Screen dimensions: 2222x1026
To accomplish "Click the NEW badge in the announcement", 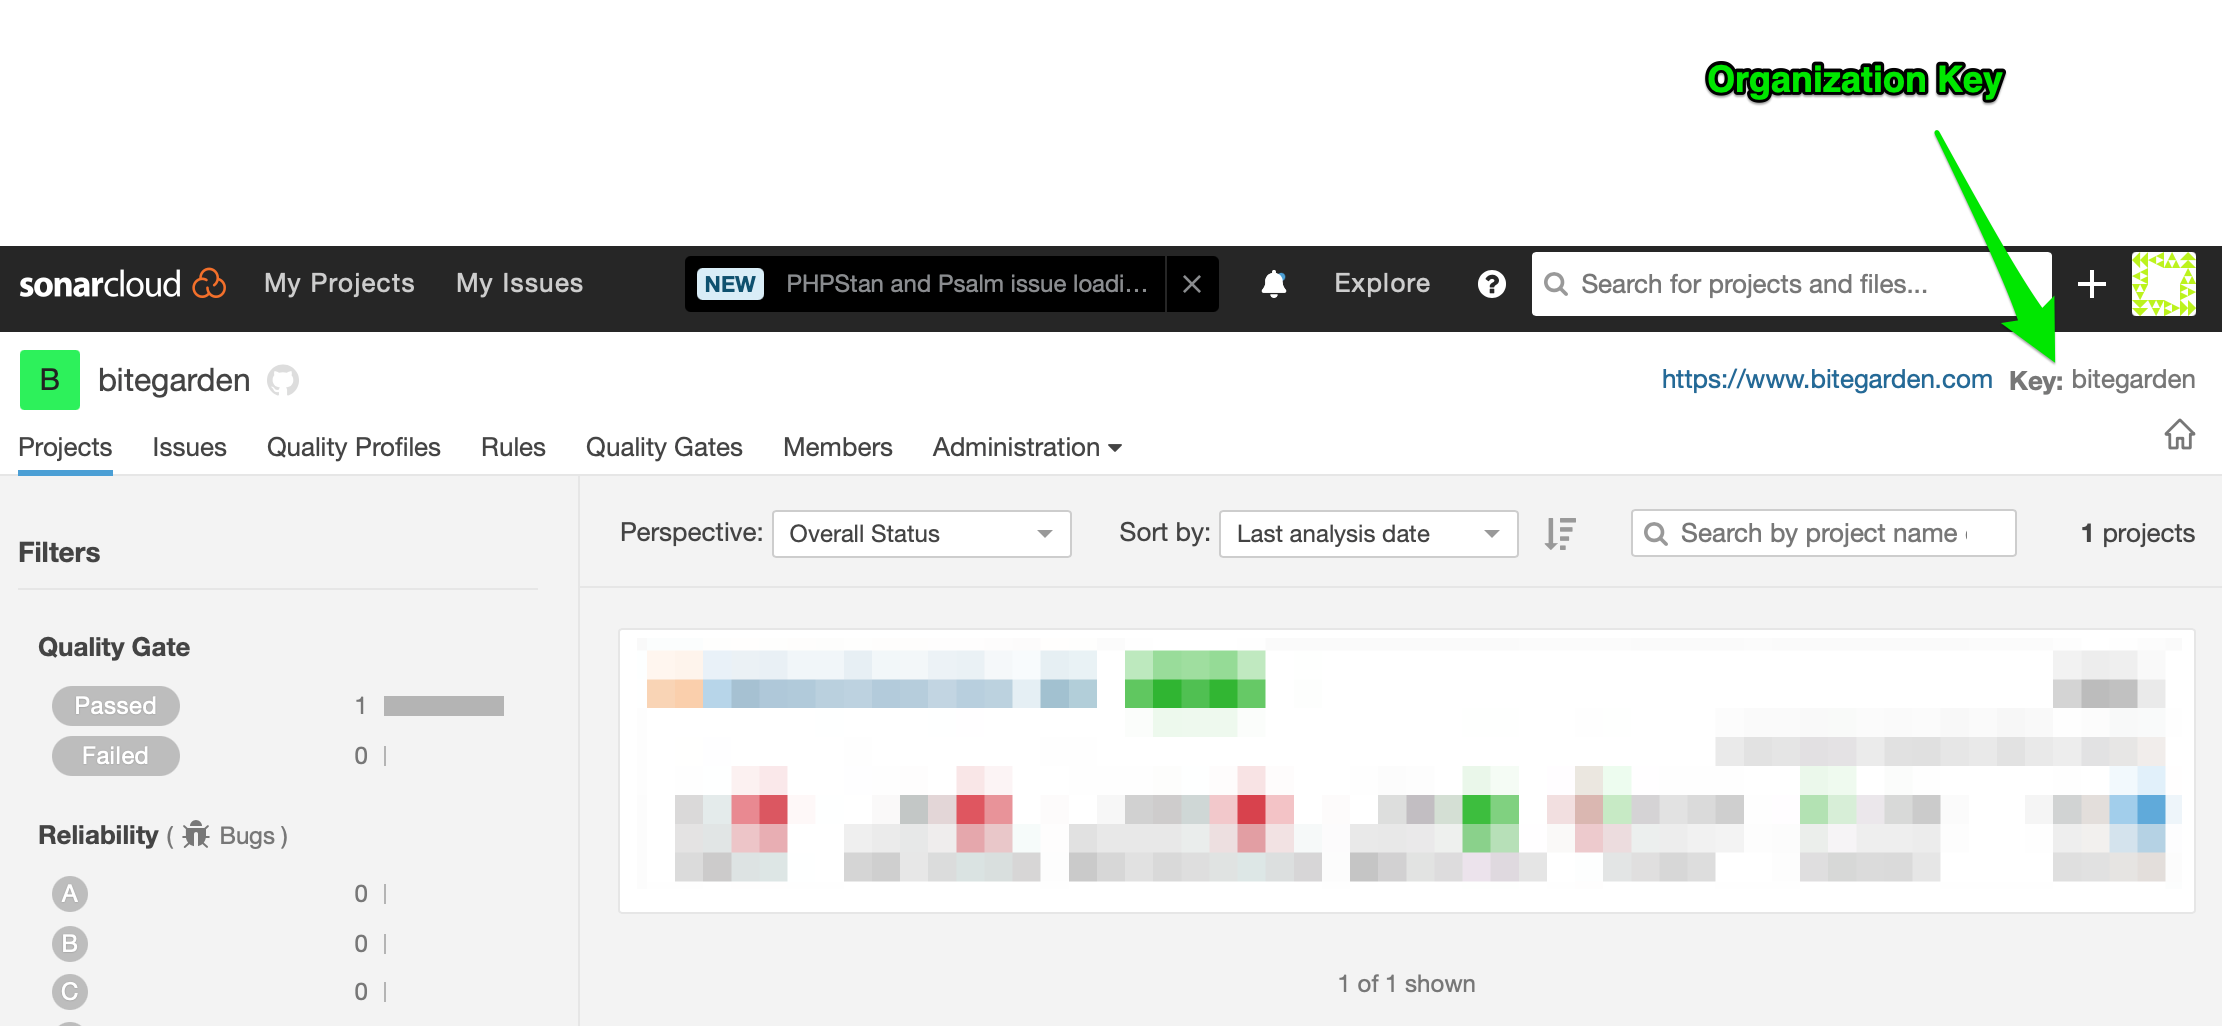I will tap(730, 284).
